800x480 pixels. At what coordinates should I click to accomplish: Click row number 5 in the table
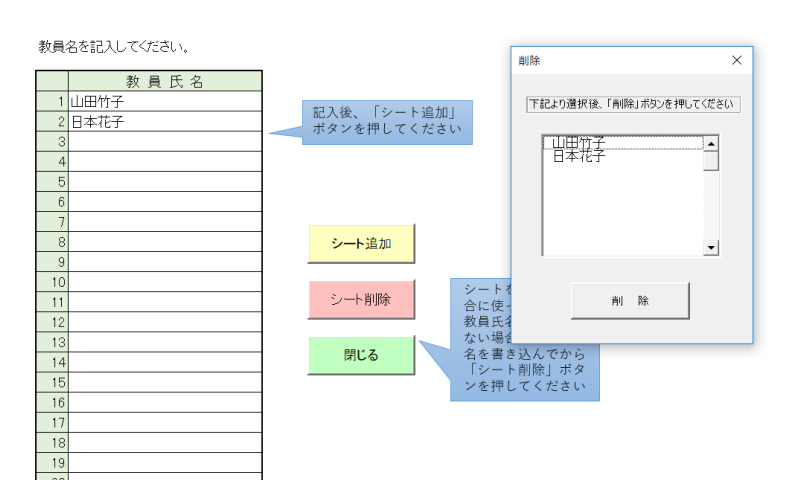coord(53,181)
